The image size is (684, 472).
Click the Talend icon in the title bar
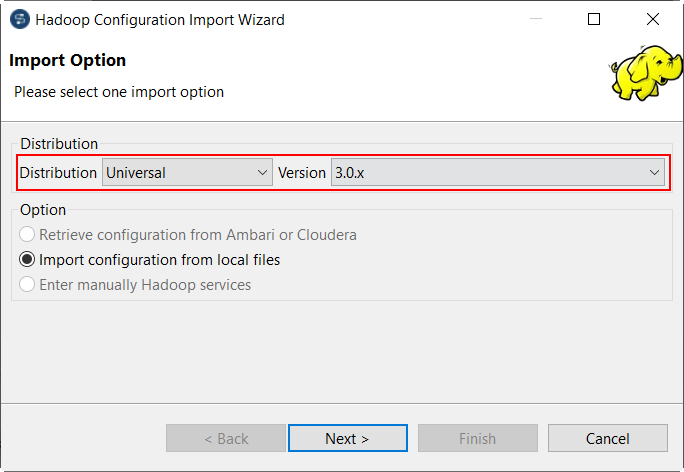click(18, 19)
